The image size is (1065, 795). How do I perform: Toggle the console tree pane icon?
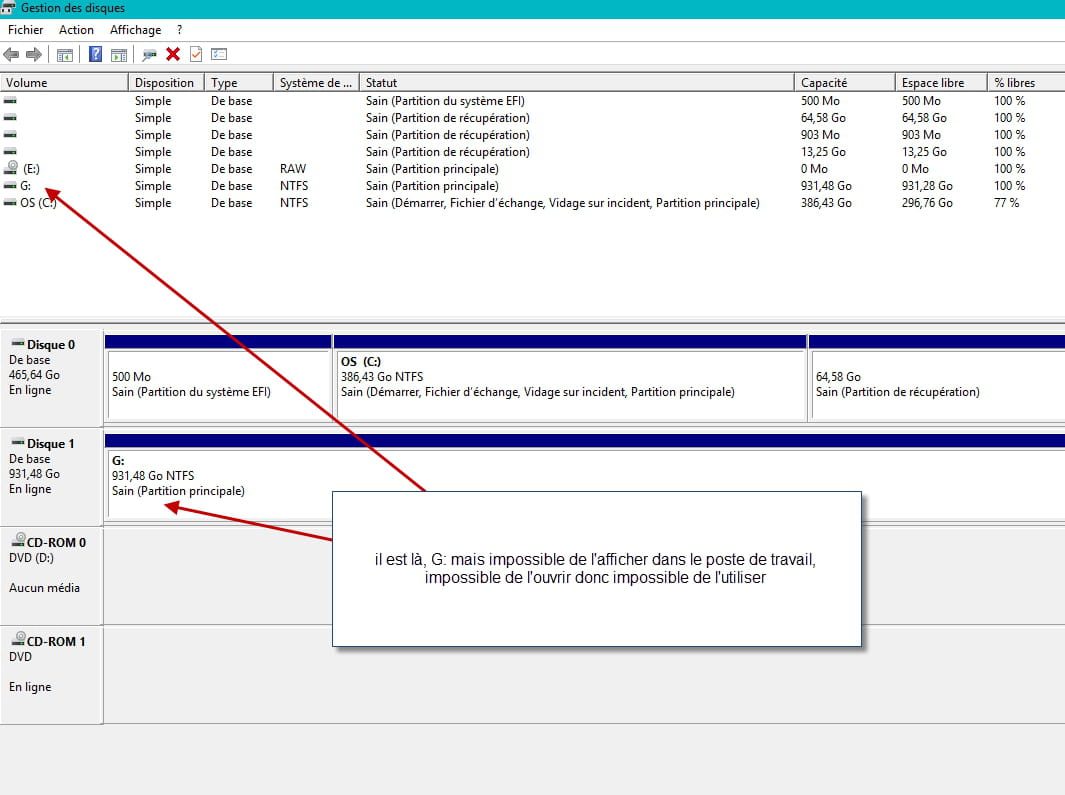tap(65, 54)
